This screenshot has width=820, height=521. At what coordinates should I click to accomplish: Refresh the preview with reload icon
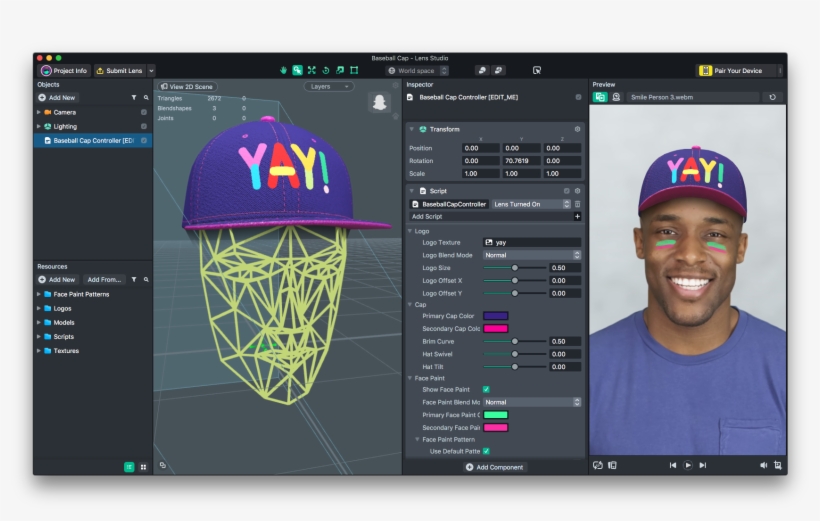(x=772, y=97)
